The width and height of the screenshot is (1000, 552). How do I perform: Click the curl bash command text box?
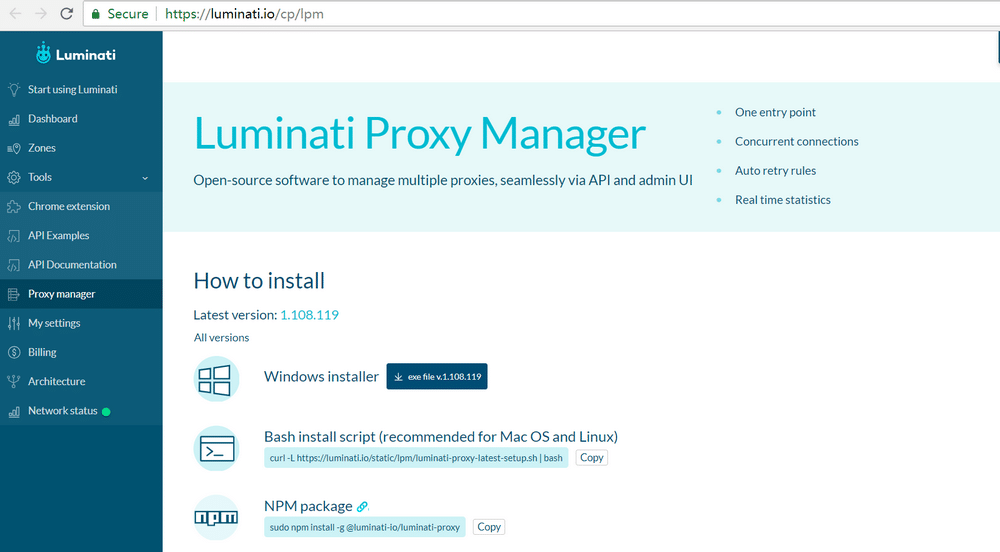[x=416, y=458]
